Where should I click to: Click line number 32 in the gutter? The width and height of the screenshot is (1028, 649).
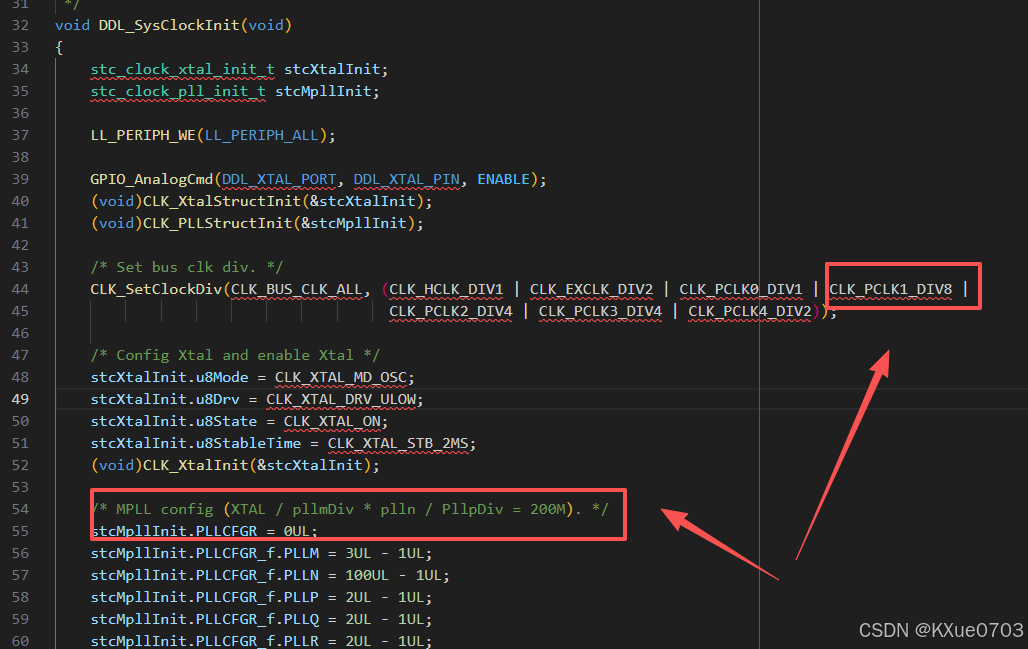(20, 26)
